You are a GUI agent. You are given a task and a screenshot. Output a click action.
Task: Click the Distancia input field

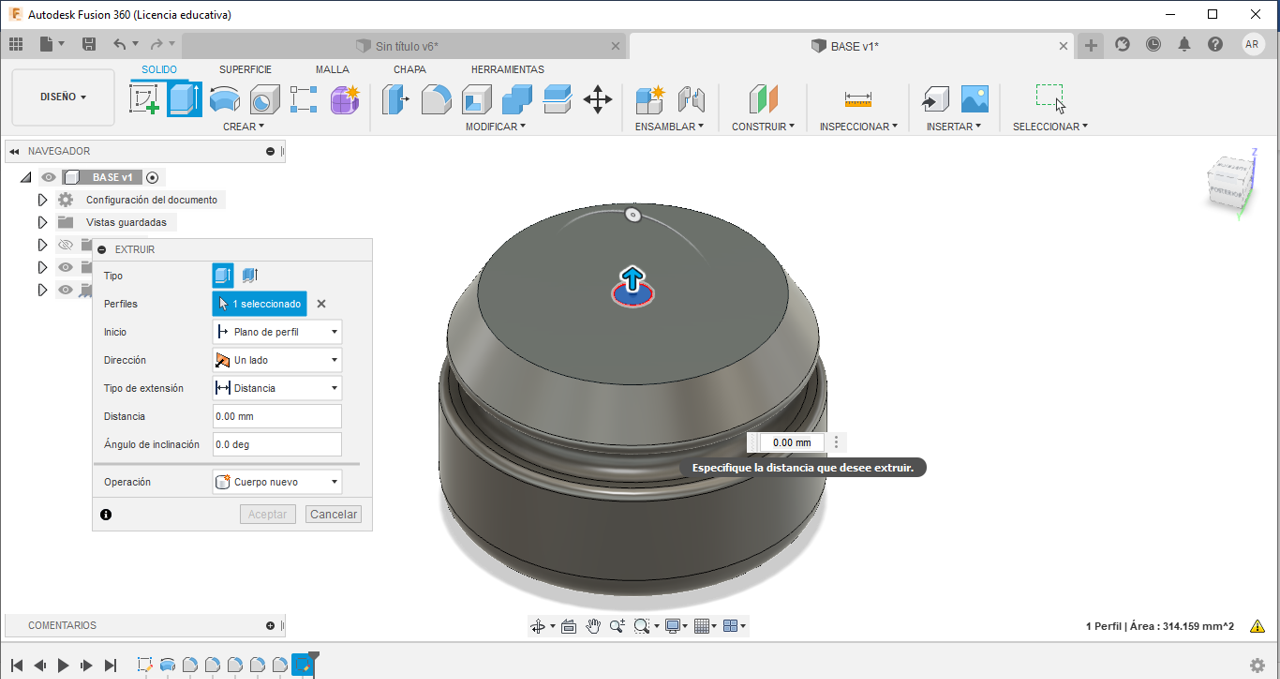(x=277, y=416)
